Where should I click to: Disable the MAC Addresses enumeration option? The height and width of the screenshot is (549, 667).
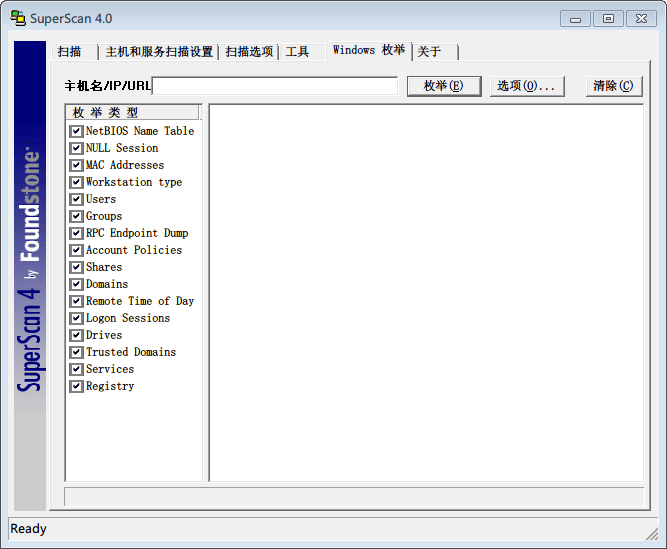76,165
